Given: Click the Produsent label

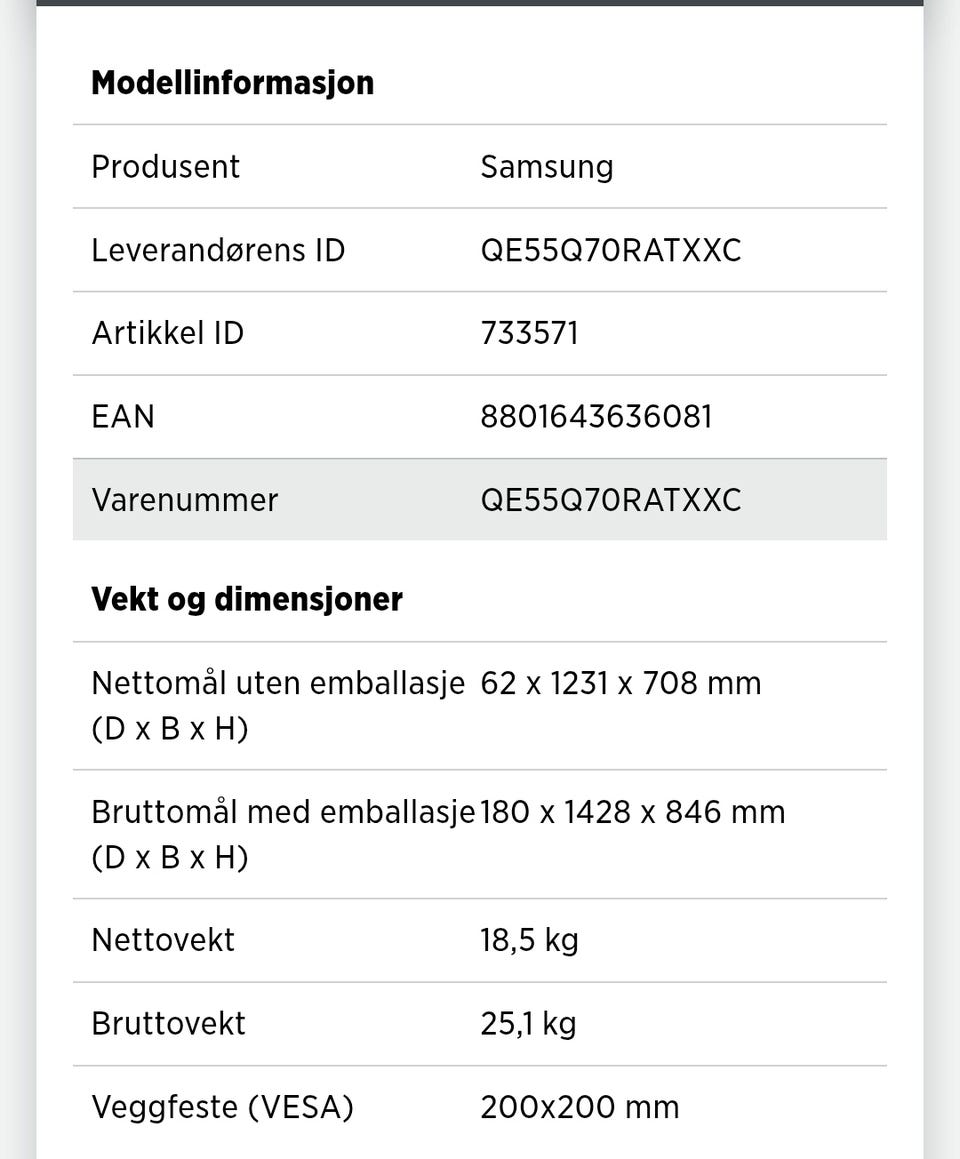Looking at the screenshot, I should [x=165, y=166].
